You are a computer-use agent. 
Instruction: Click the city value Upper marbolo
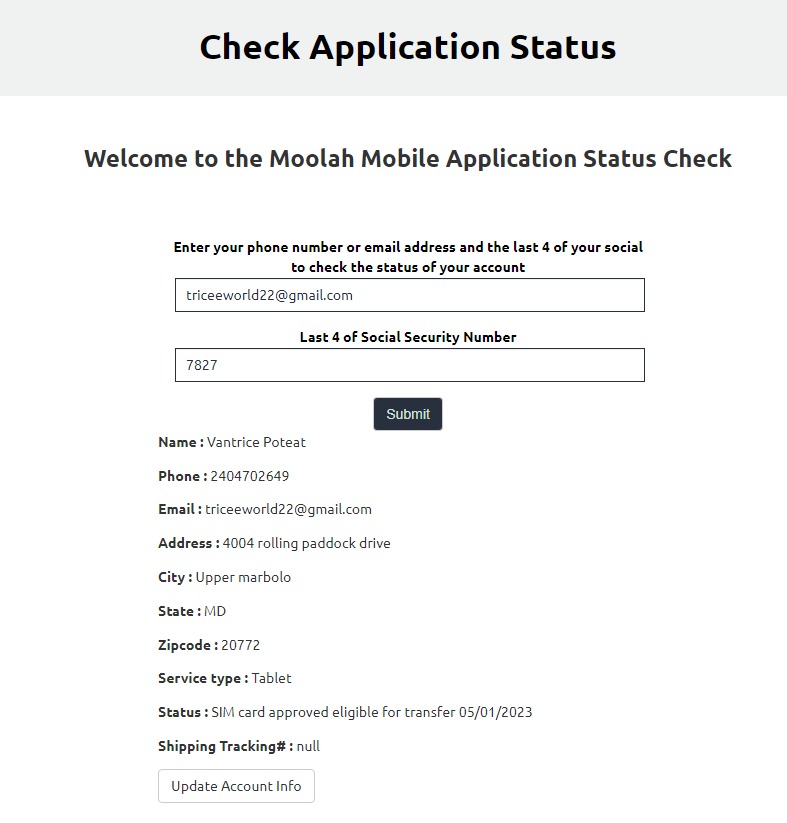(243, 577)
